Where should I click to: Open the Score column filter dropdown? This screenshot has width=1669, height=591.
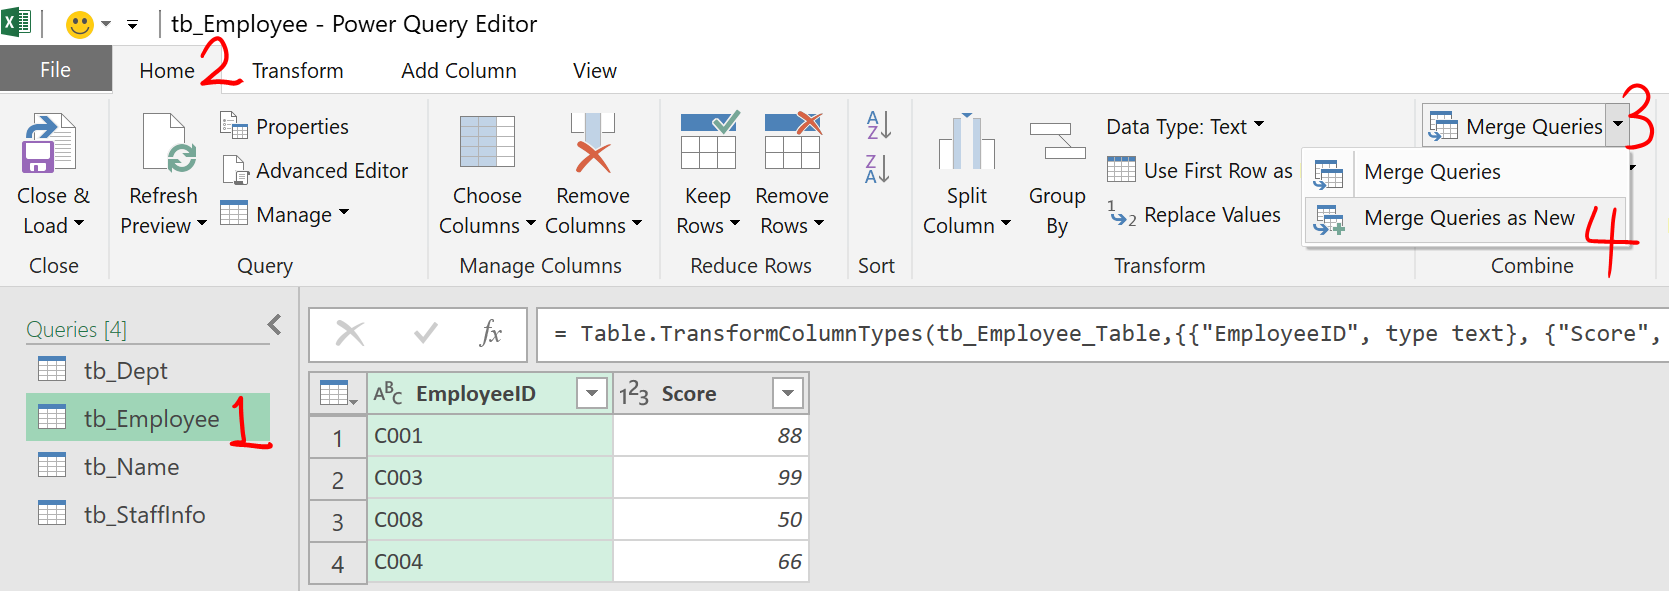pyautogui.click(x=788, y=394)
